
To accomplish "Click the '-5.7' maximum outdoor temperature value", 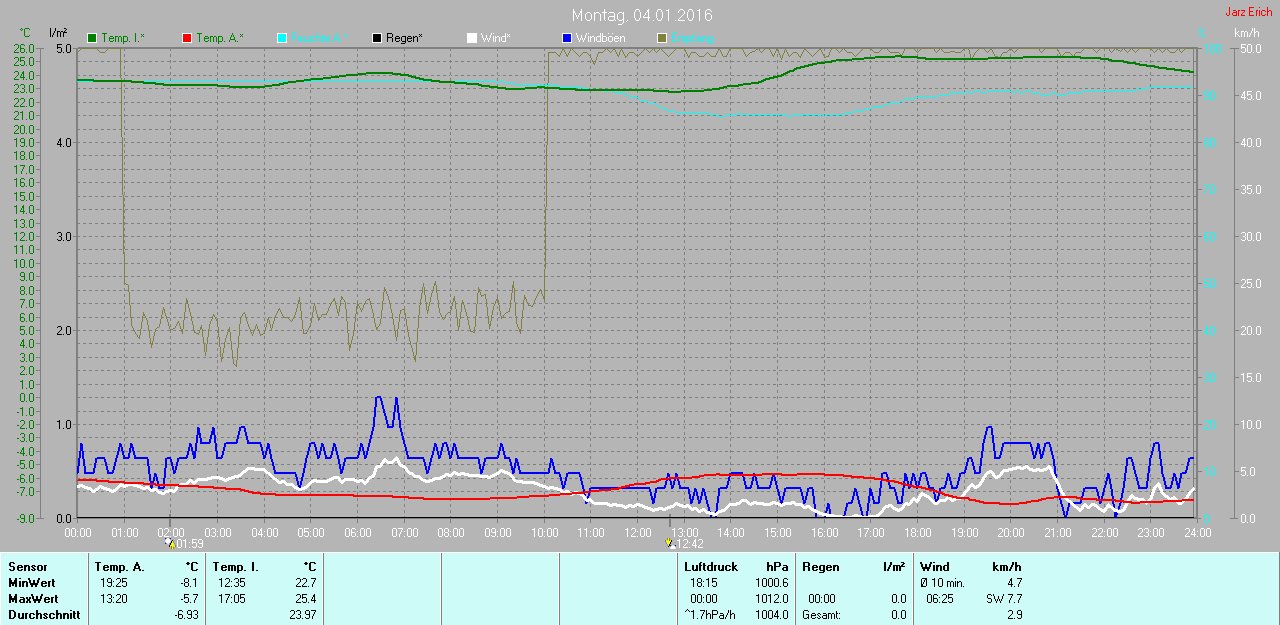I will click(x=189, y=599).
